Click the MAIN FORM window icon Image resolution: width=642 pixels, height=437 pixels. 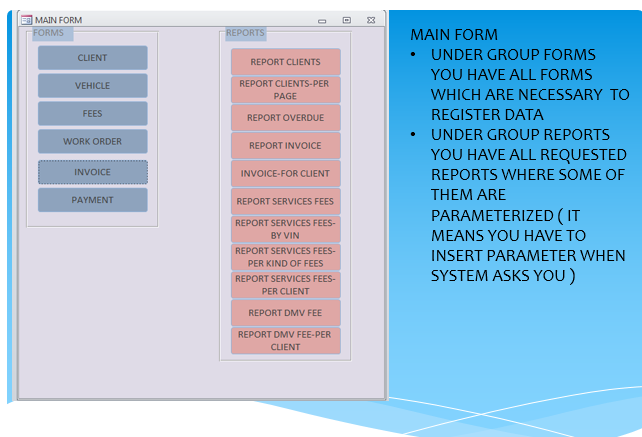pyautogui.click(x=26, y=20)
